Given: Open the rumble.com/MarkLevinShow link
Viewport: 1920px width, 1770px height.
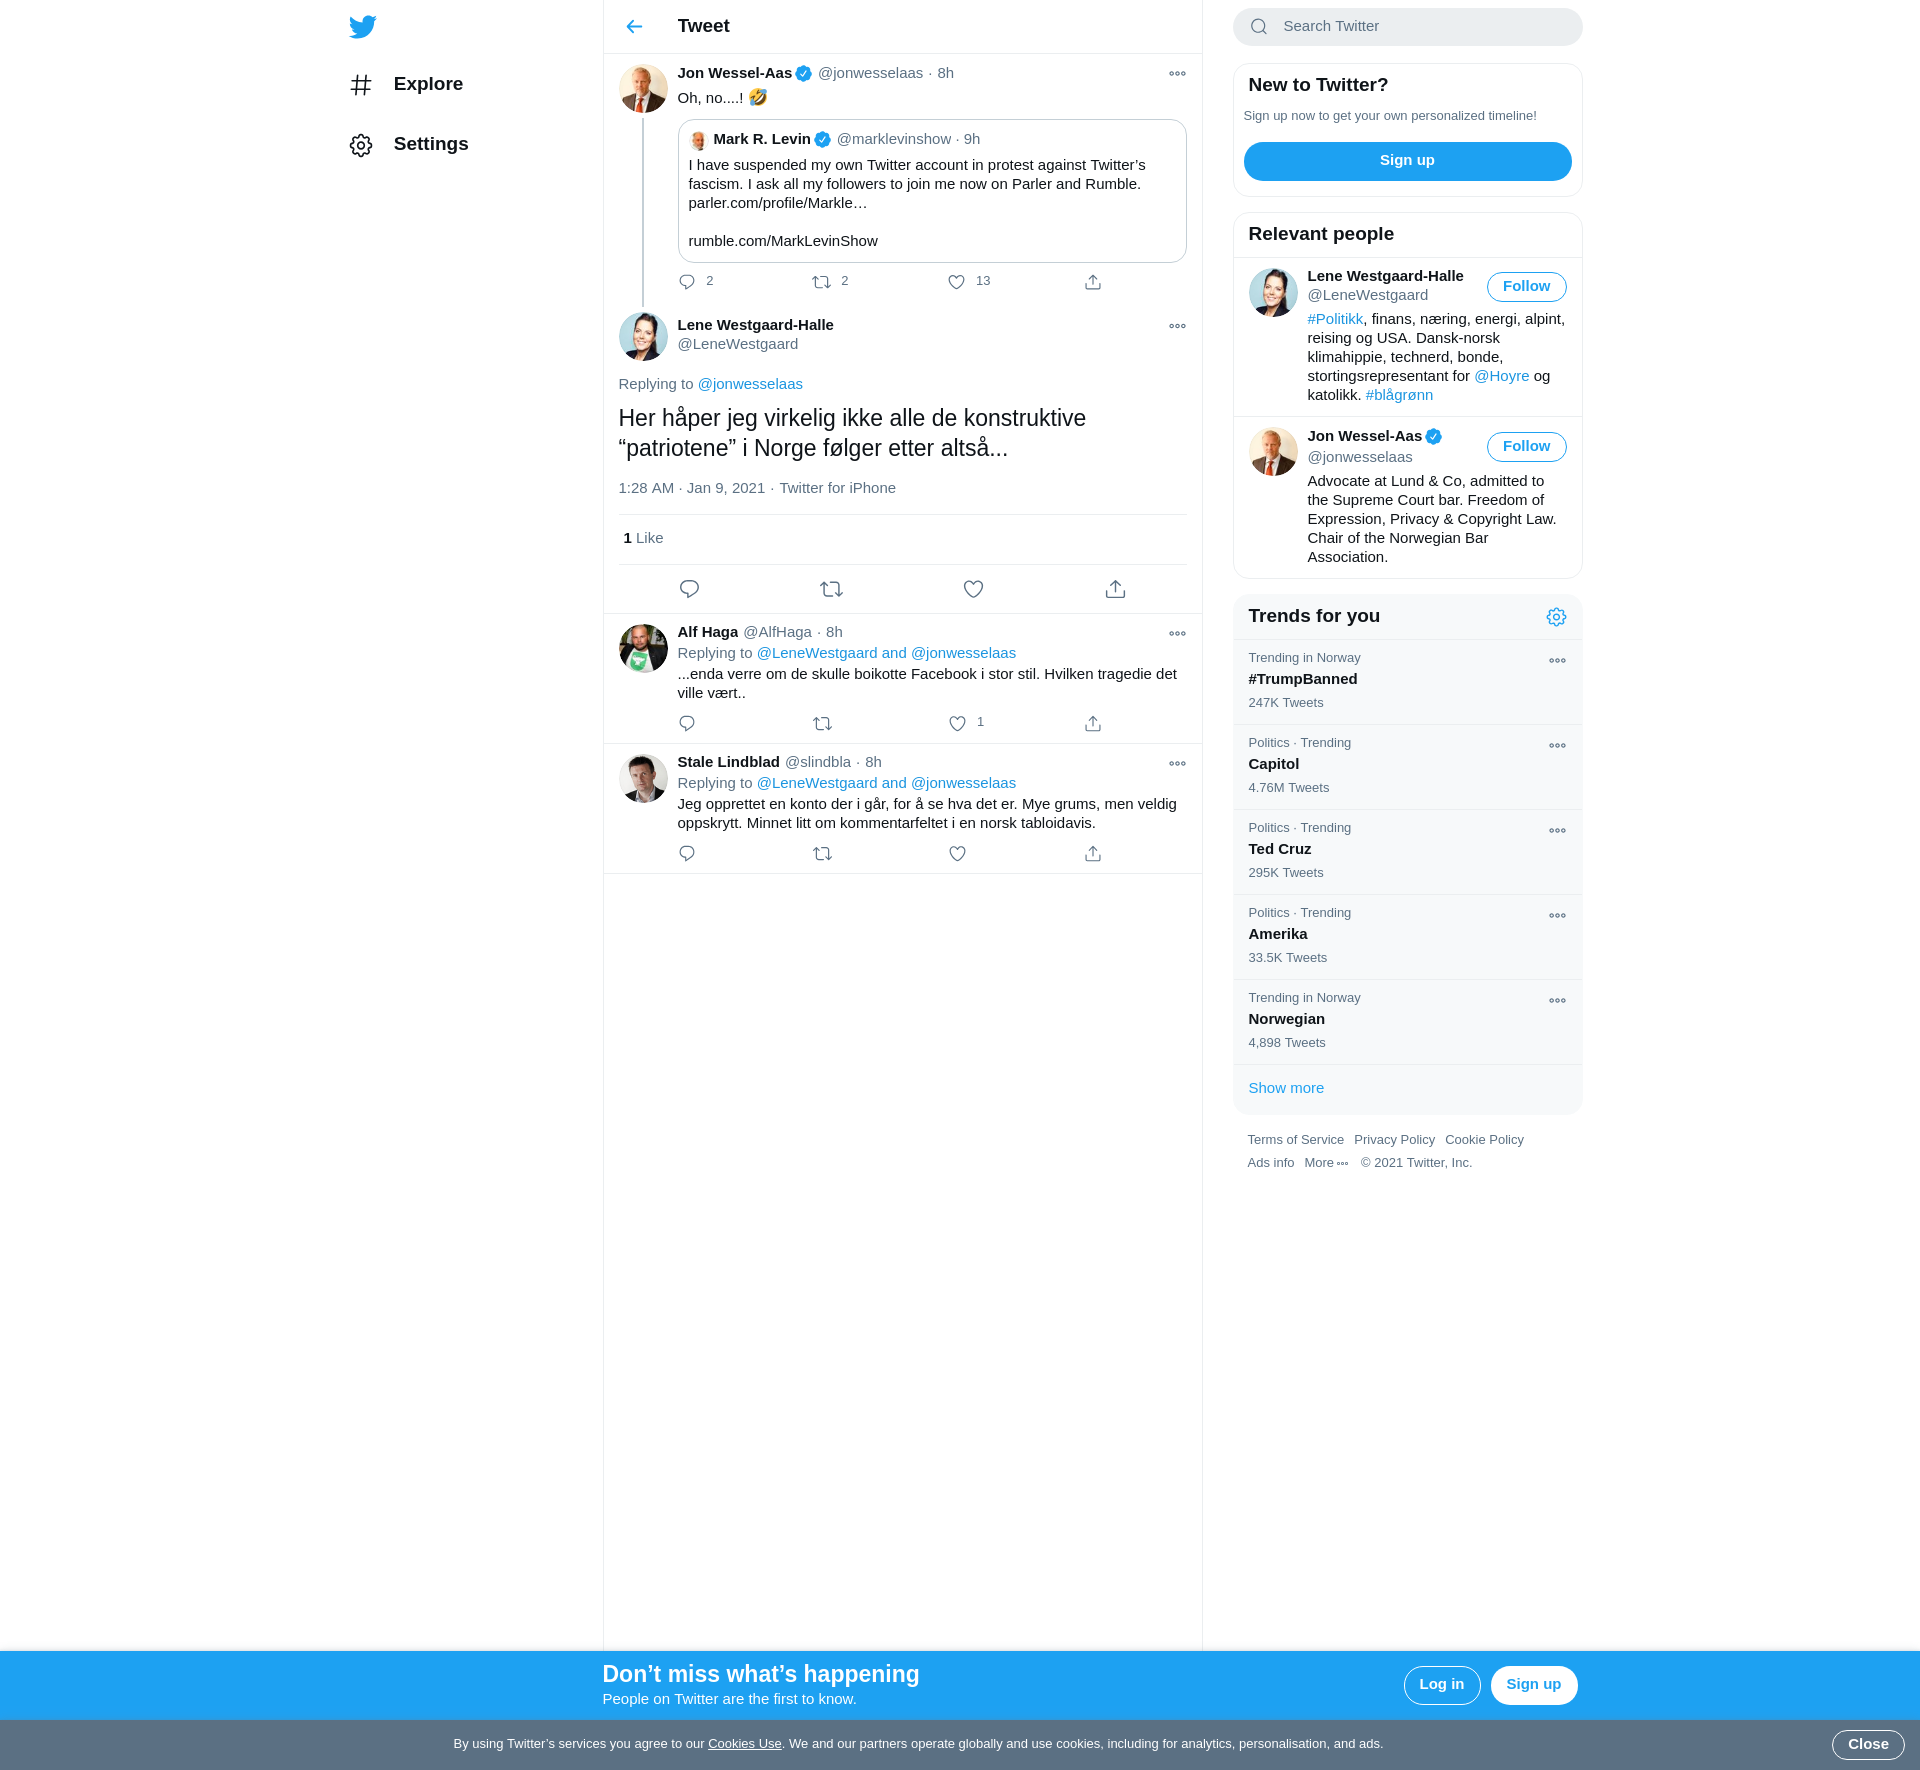Looking at the screenshot, I should click(x=783, y=241).
